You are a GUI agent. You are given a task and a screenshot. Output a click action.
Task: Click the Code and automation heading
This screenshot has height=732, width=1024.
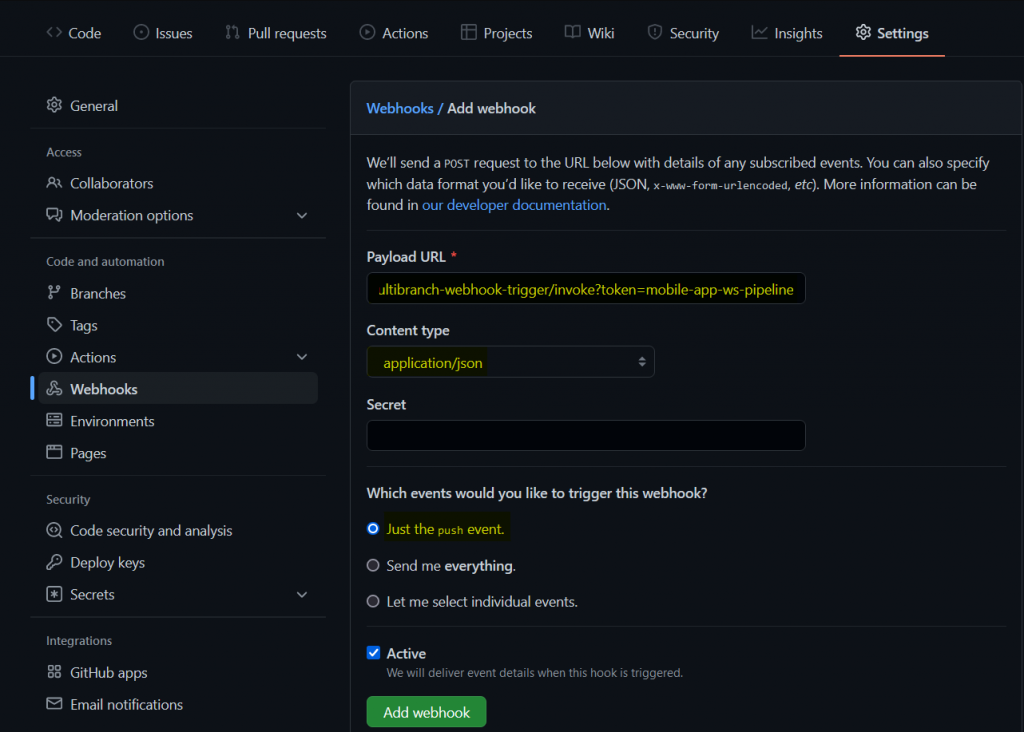105,261
